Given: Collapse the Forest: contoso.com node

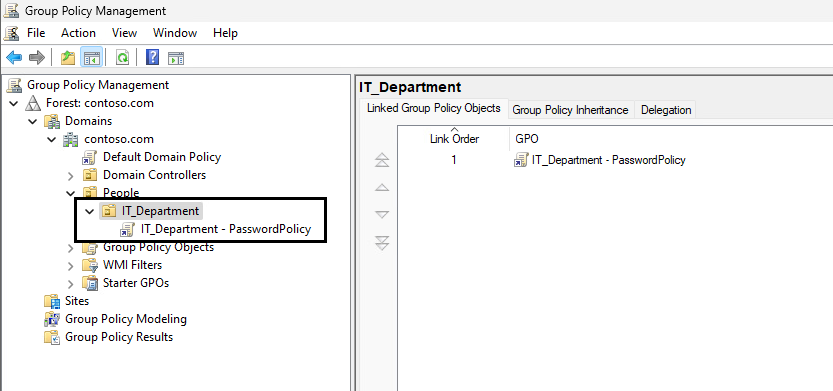Looking at the screenshot, I should (14, 103).
